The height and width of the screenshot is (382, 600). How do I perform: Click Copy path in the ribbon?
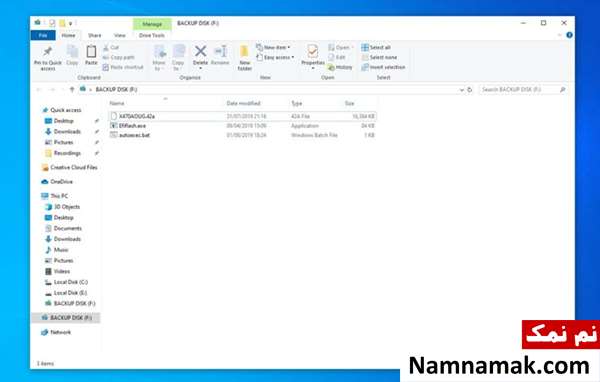[x=118, y=57]
